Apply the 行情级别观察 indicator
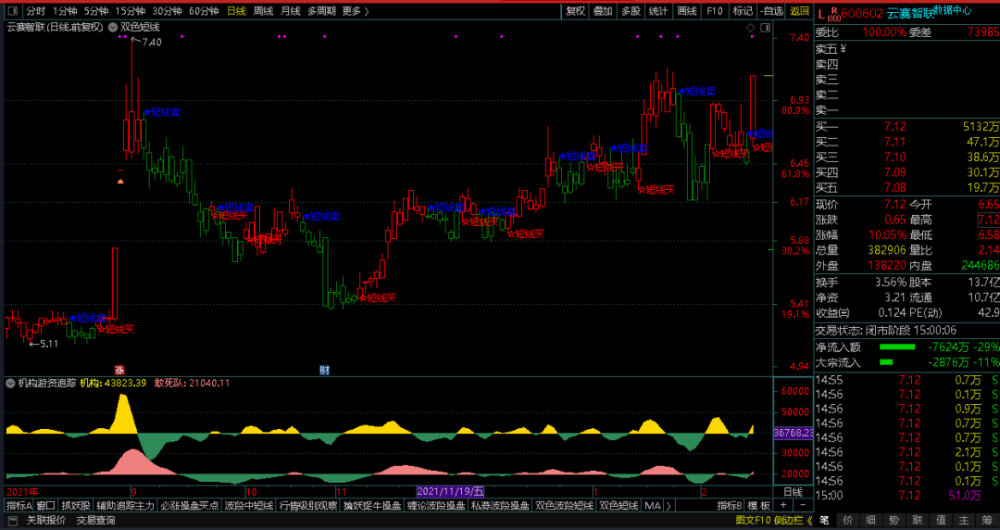This screenshot has height=530, width=1000. 309,506
